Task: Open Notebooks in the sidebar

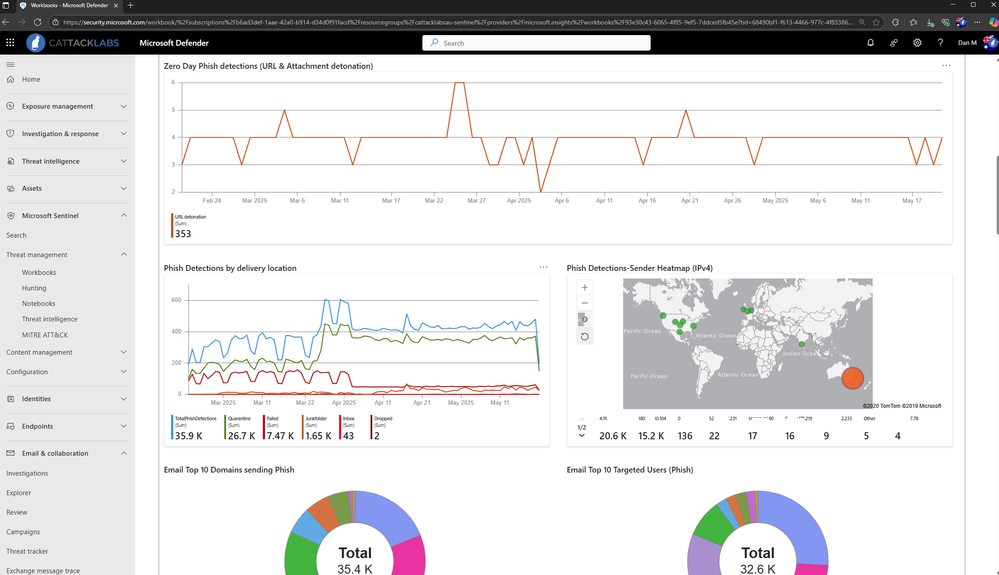Action: (x=38, y=304)
